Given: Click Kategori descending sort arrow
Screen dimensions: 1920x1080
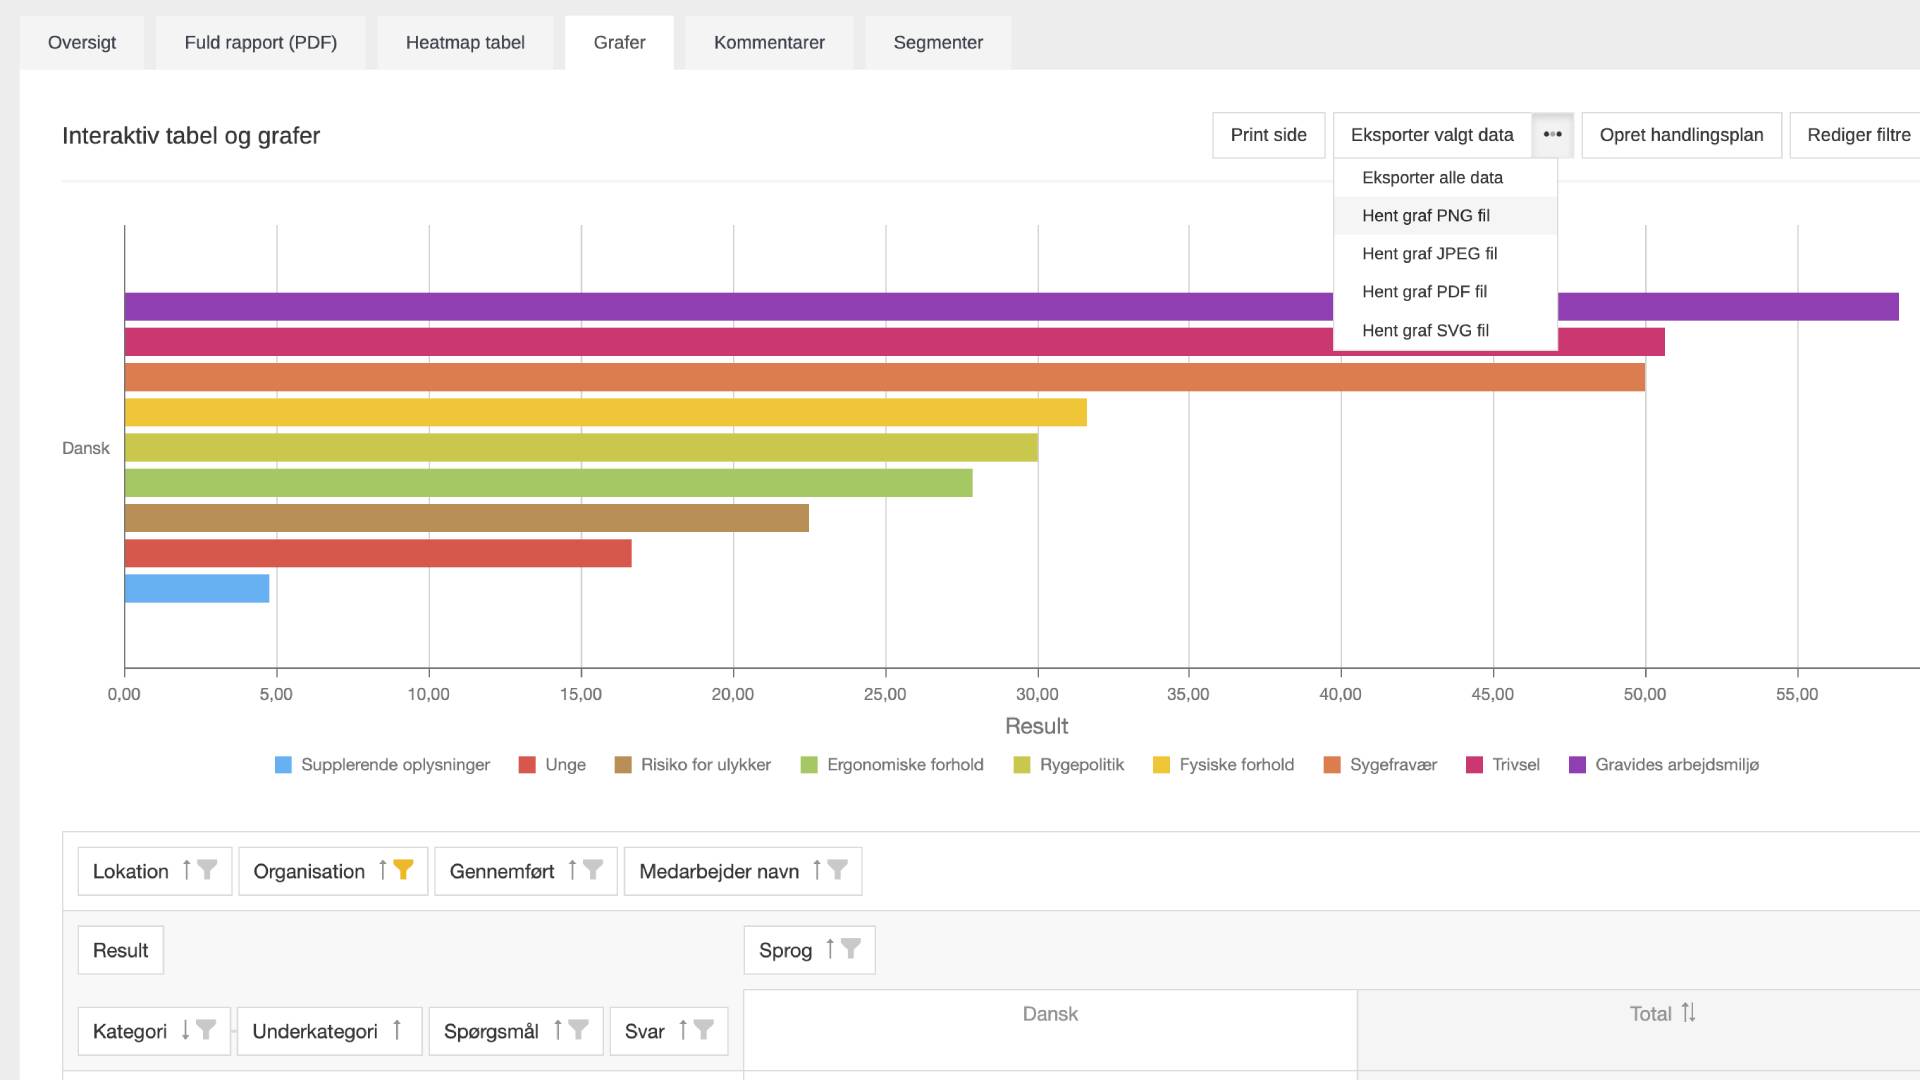Looking at the screenshot, I should (185, 1030).
